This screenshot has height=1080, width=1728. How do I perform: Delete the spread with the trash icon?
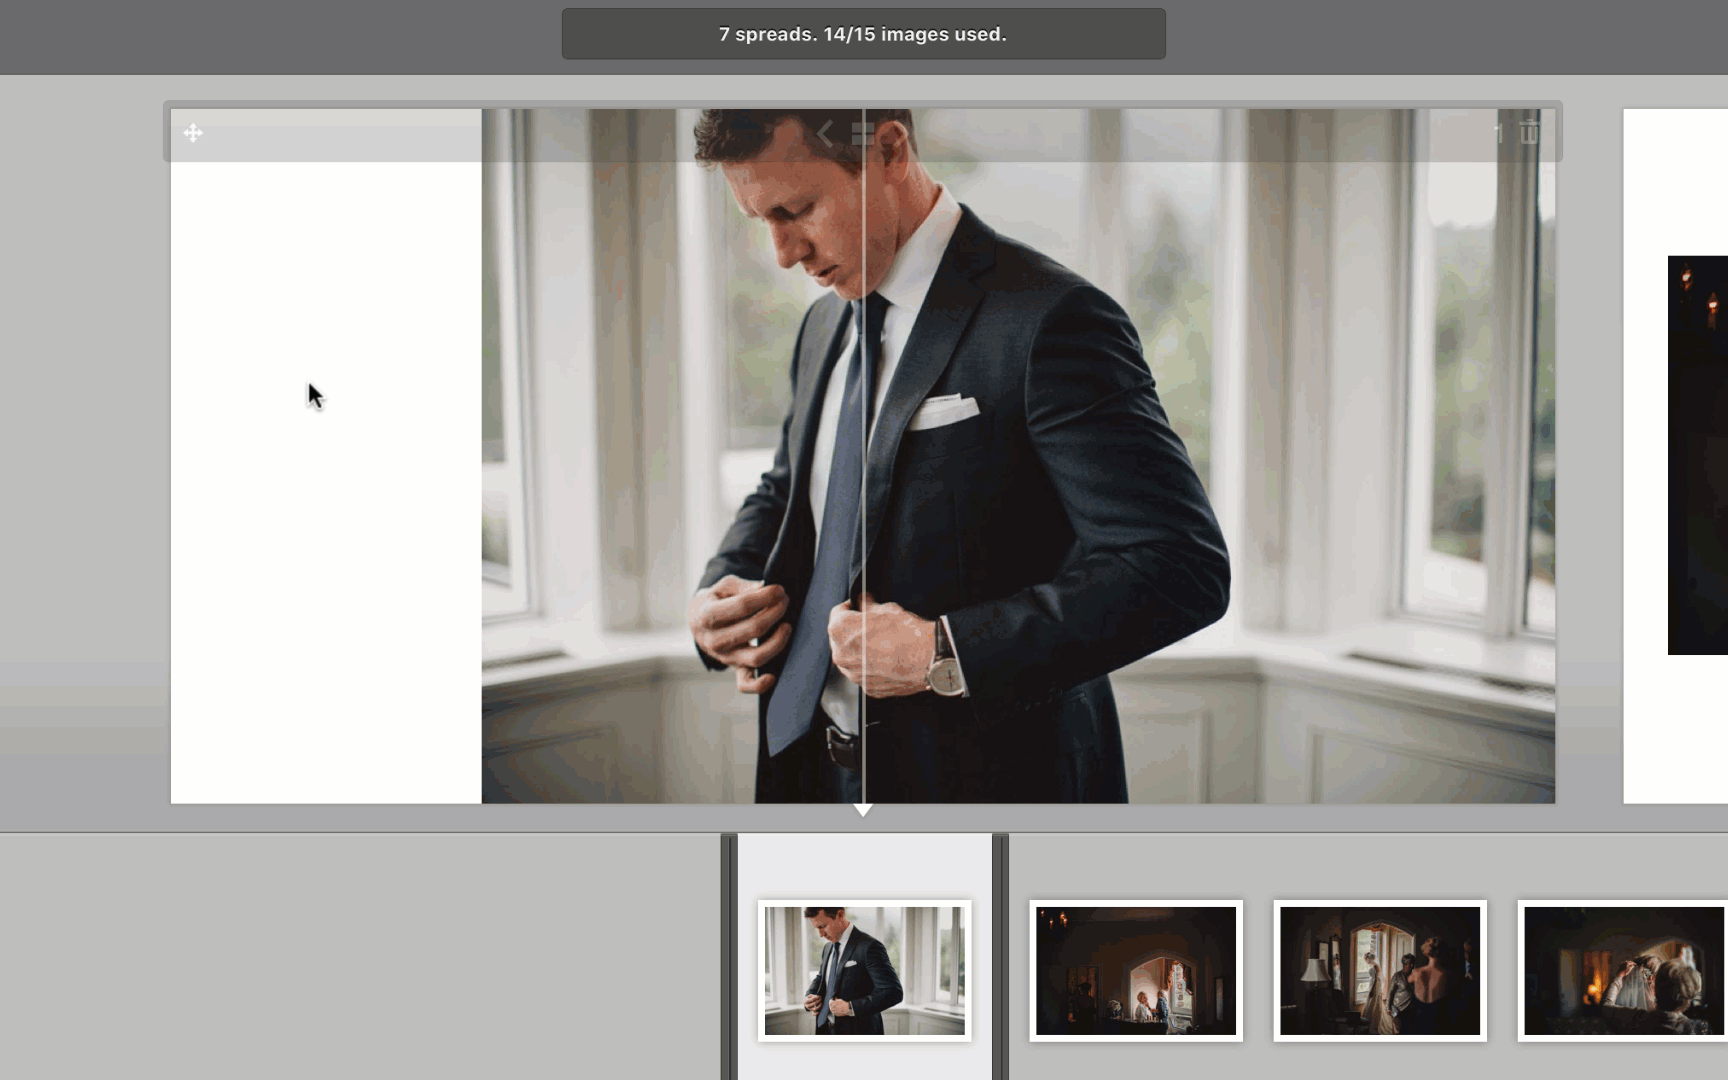[x=1529, y=132]
